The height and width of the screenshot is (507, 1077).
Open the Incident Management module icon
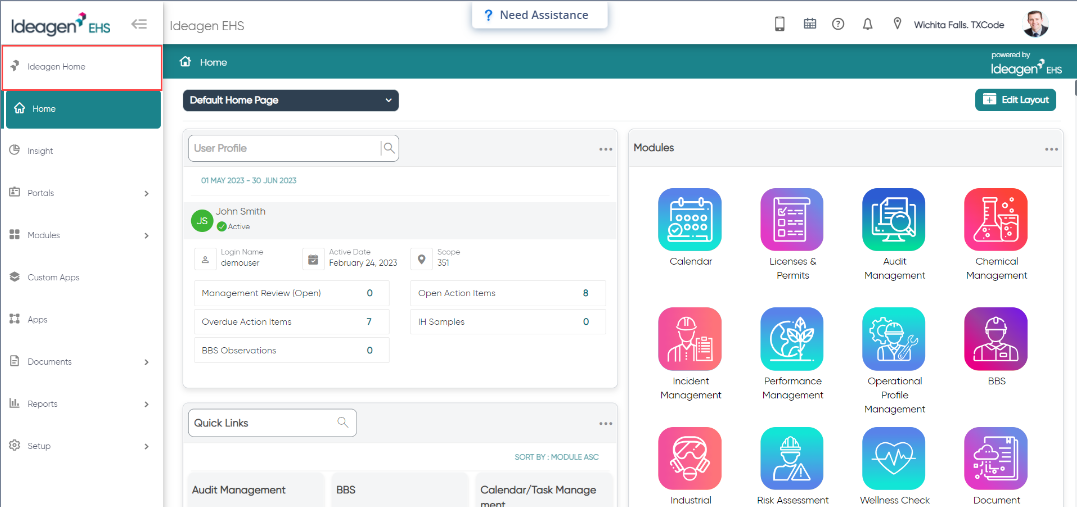pyautogui.click(x=690, y=339)
